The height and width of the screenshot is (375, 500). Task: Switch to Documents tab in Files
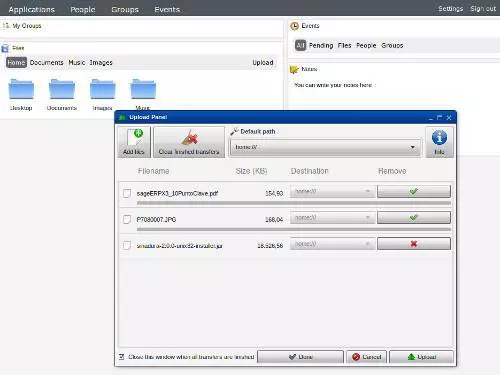tap(46, 63)
